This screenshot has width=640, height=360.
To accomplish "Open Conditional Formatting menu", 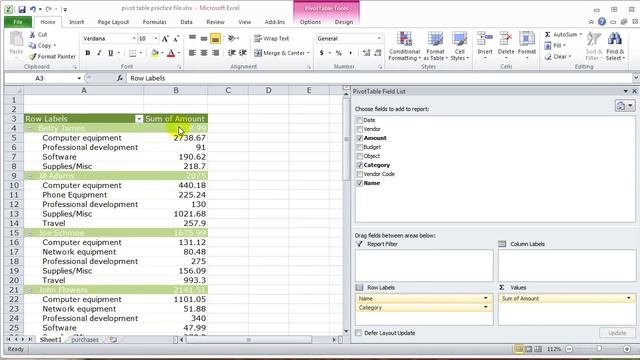I will tap(404, 46).
